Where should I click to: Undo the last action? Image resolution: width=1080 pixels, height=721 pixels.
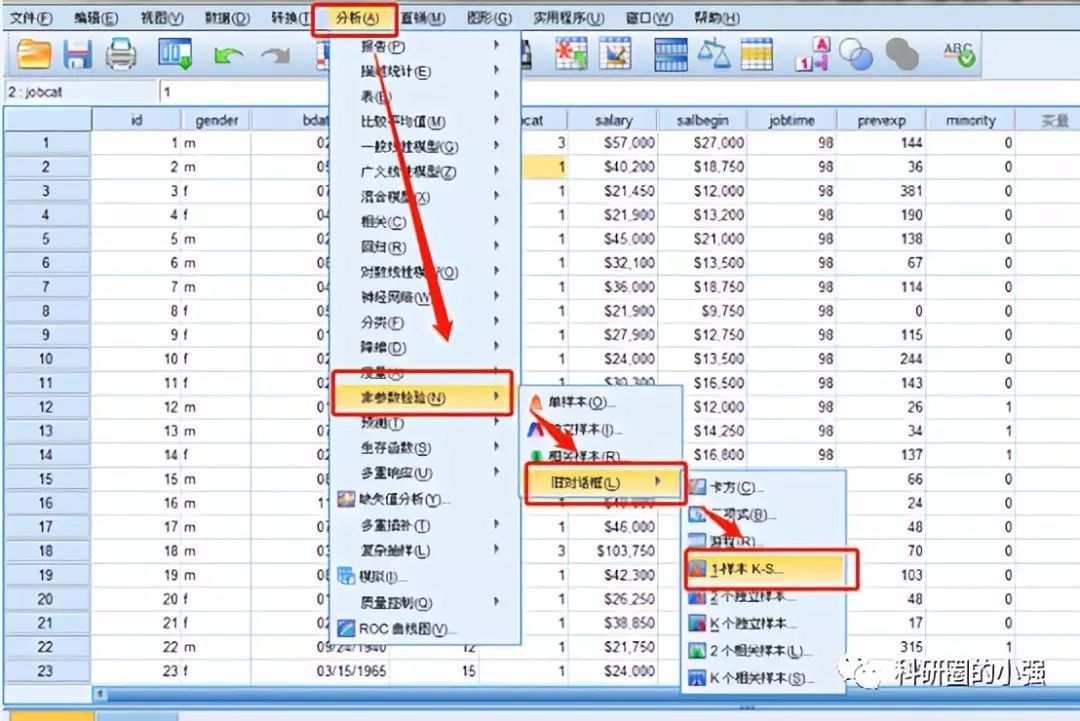coord(228,55)
